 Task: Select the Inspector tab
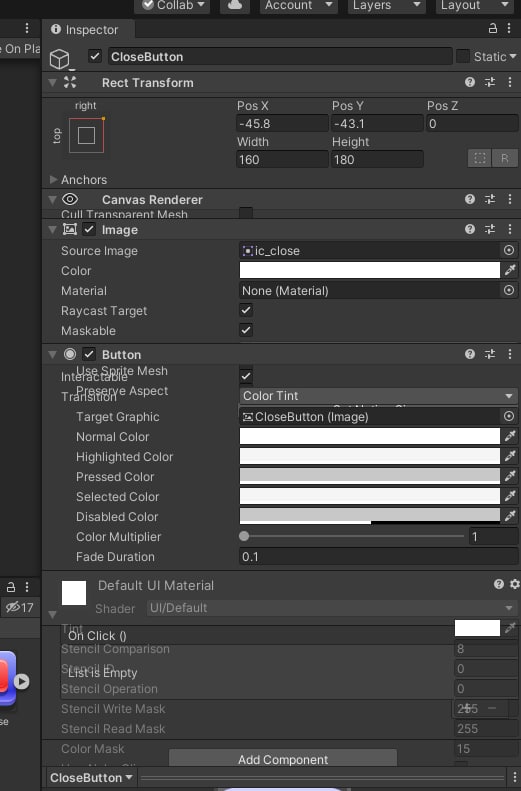[x=85, y=30]
